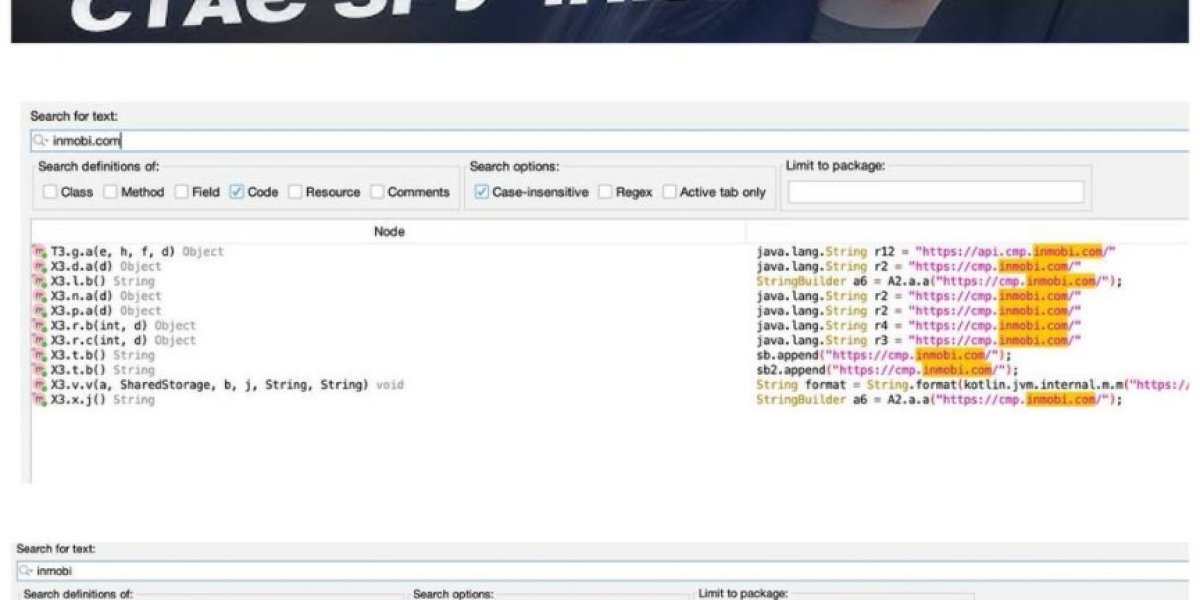Image resolution: width=1200 pixels, height=600 pixels.
Task: Click the Node column header
Action: point(389,232)
